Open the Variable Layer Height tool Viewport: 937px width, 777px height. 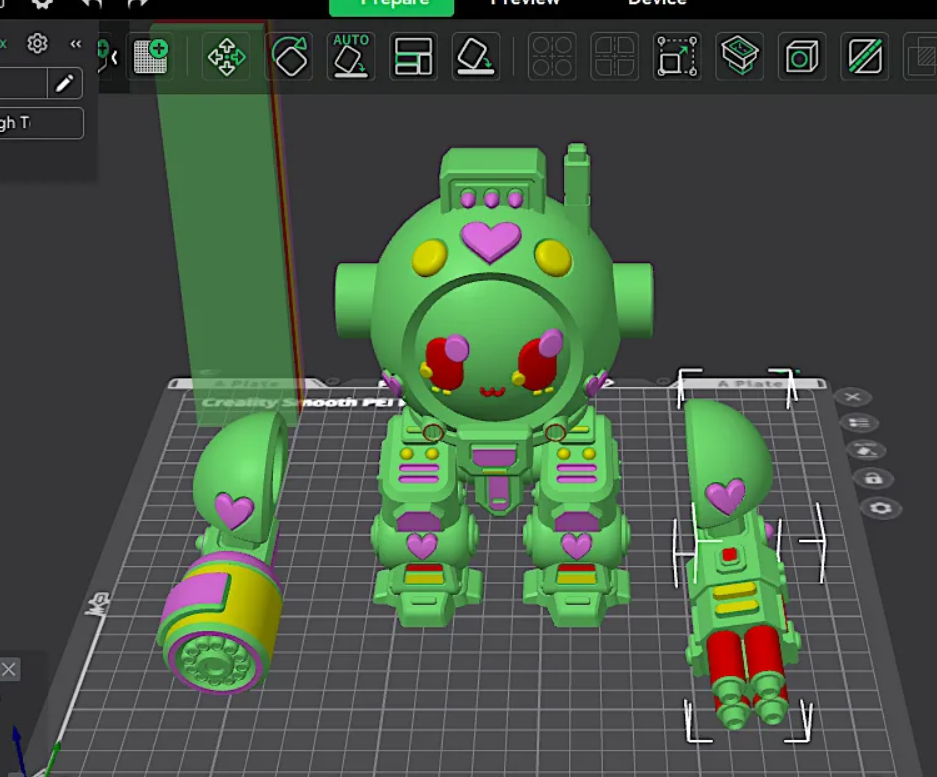pos(739,57)
